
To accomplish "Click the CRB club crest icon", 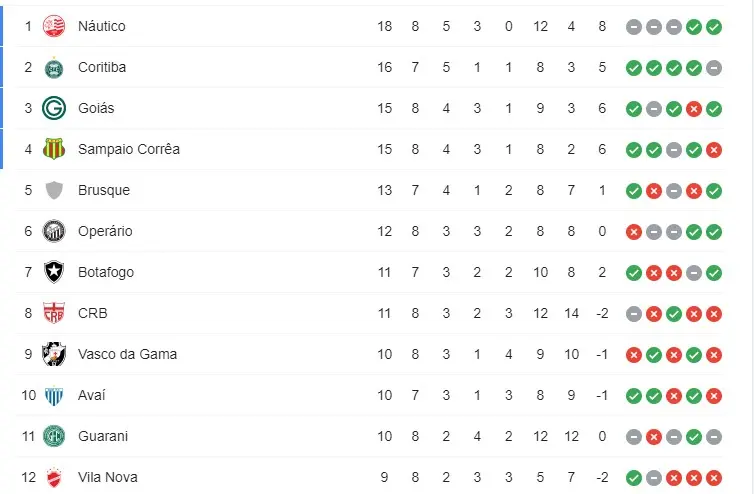I will [54, 313].
